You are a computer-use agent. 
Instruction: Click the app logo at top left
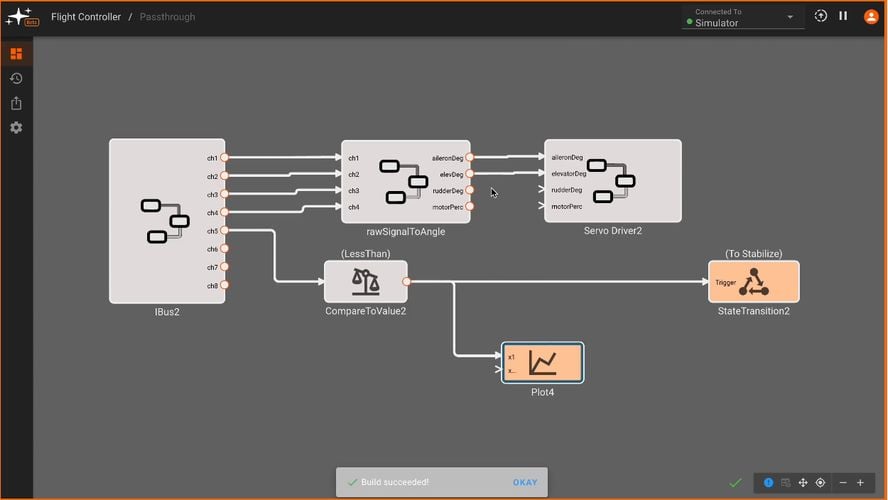pyautogui.click(x=22, y=17)
